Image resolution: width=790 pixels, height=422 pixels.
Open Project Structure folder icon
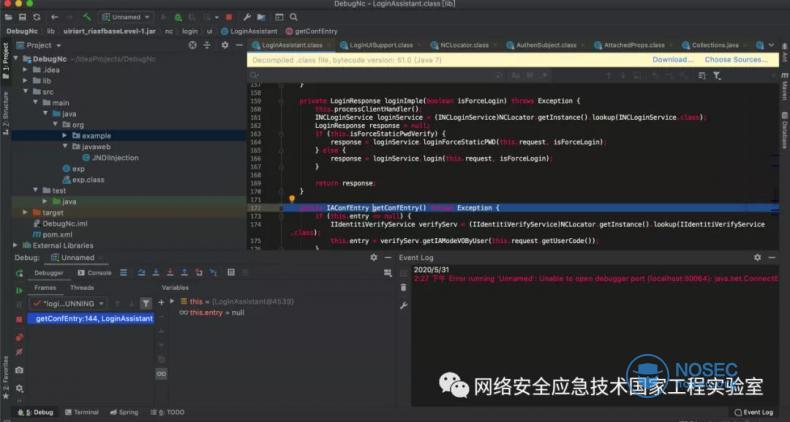[x=261, y=17]
